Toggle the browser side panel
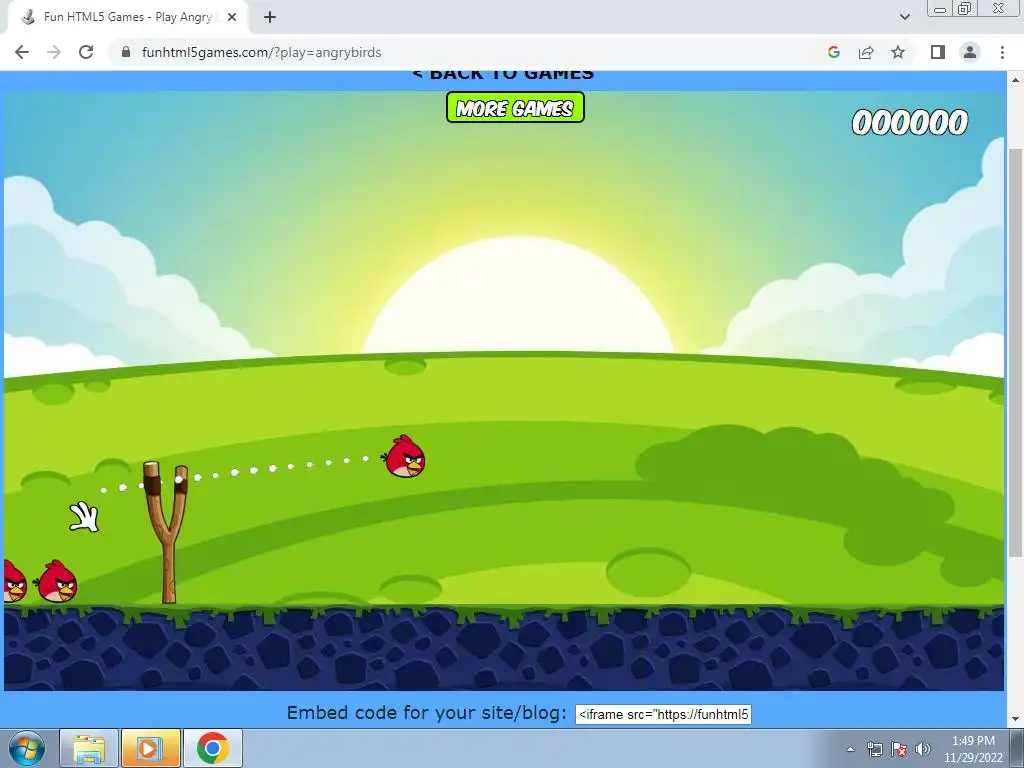This screenshot has height=768, width=1024. click(x=938, y=52)
